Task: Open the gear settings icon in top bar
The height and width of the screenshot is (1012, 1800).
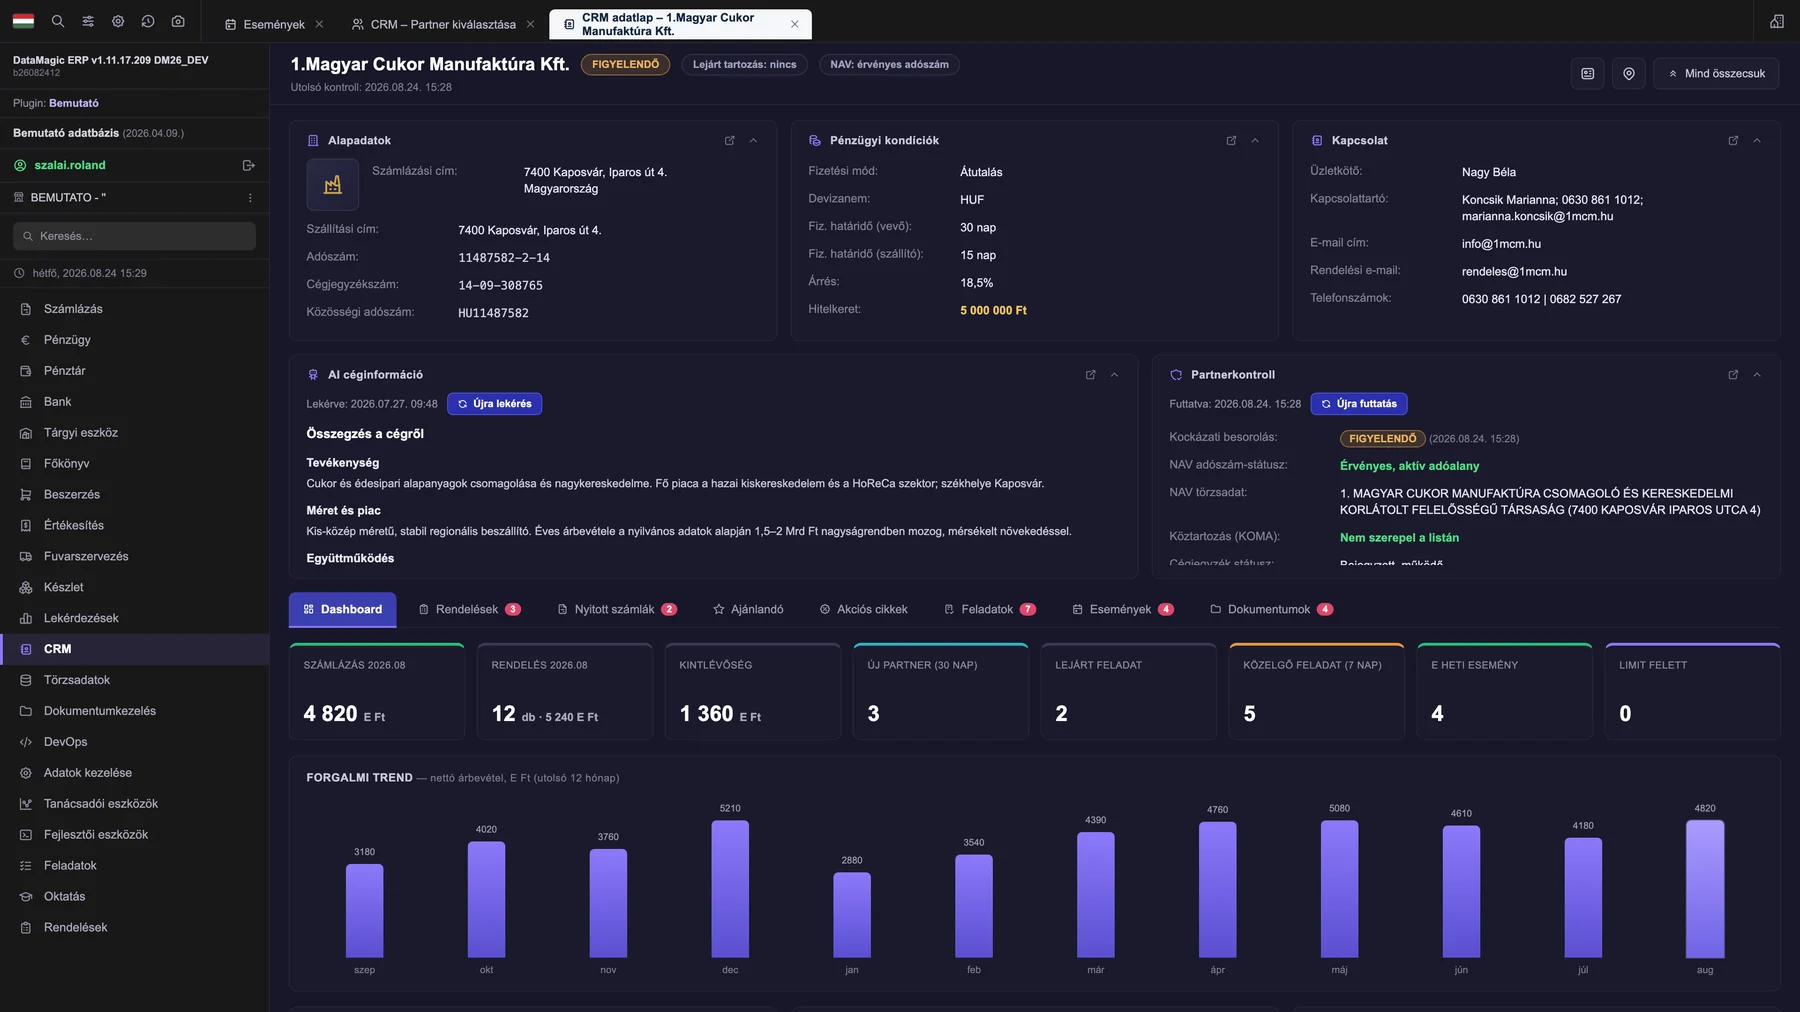Action: pos(118,21)
